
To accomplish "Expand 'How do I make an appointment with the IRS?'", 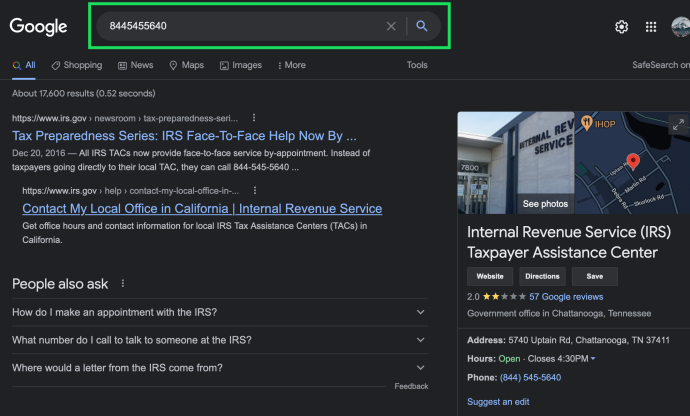I will [220, 312].
